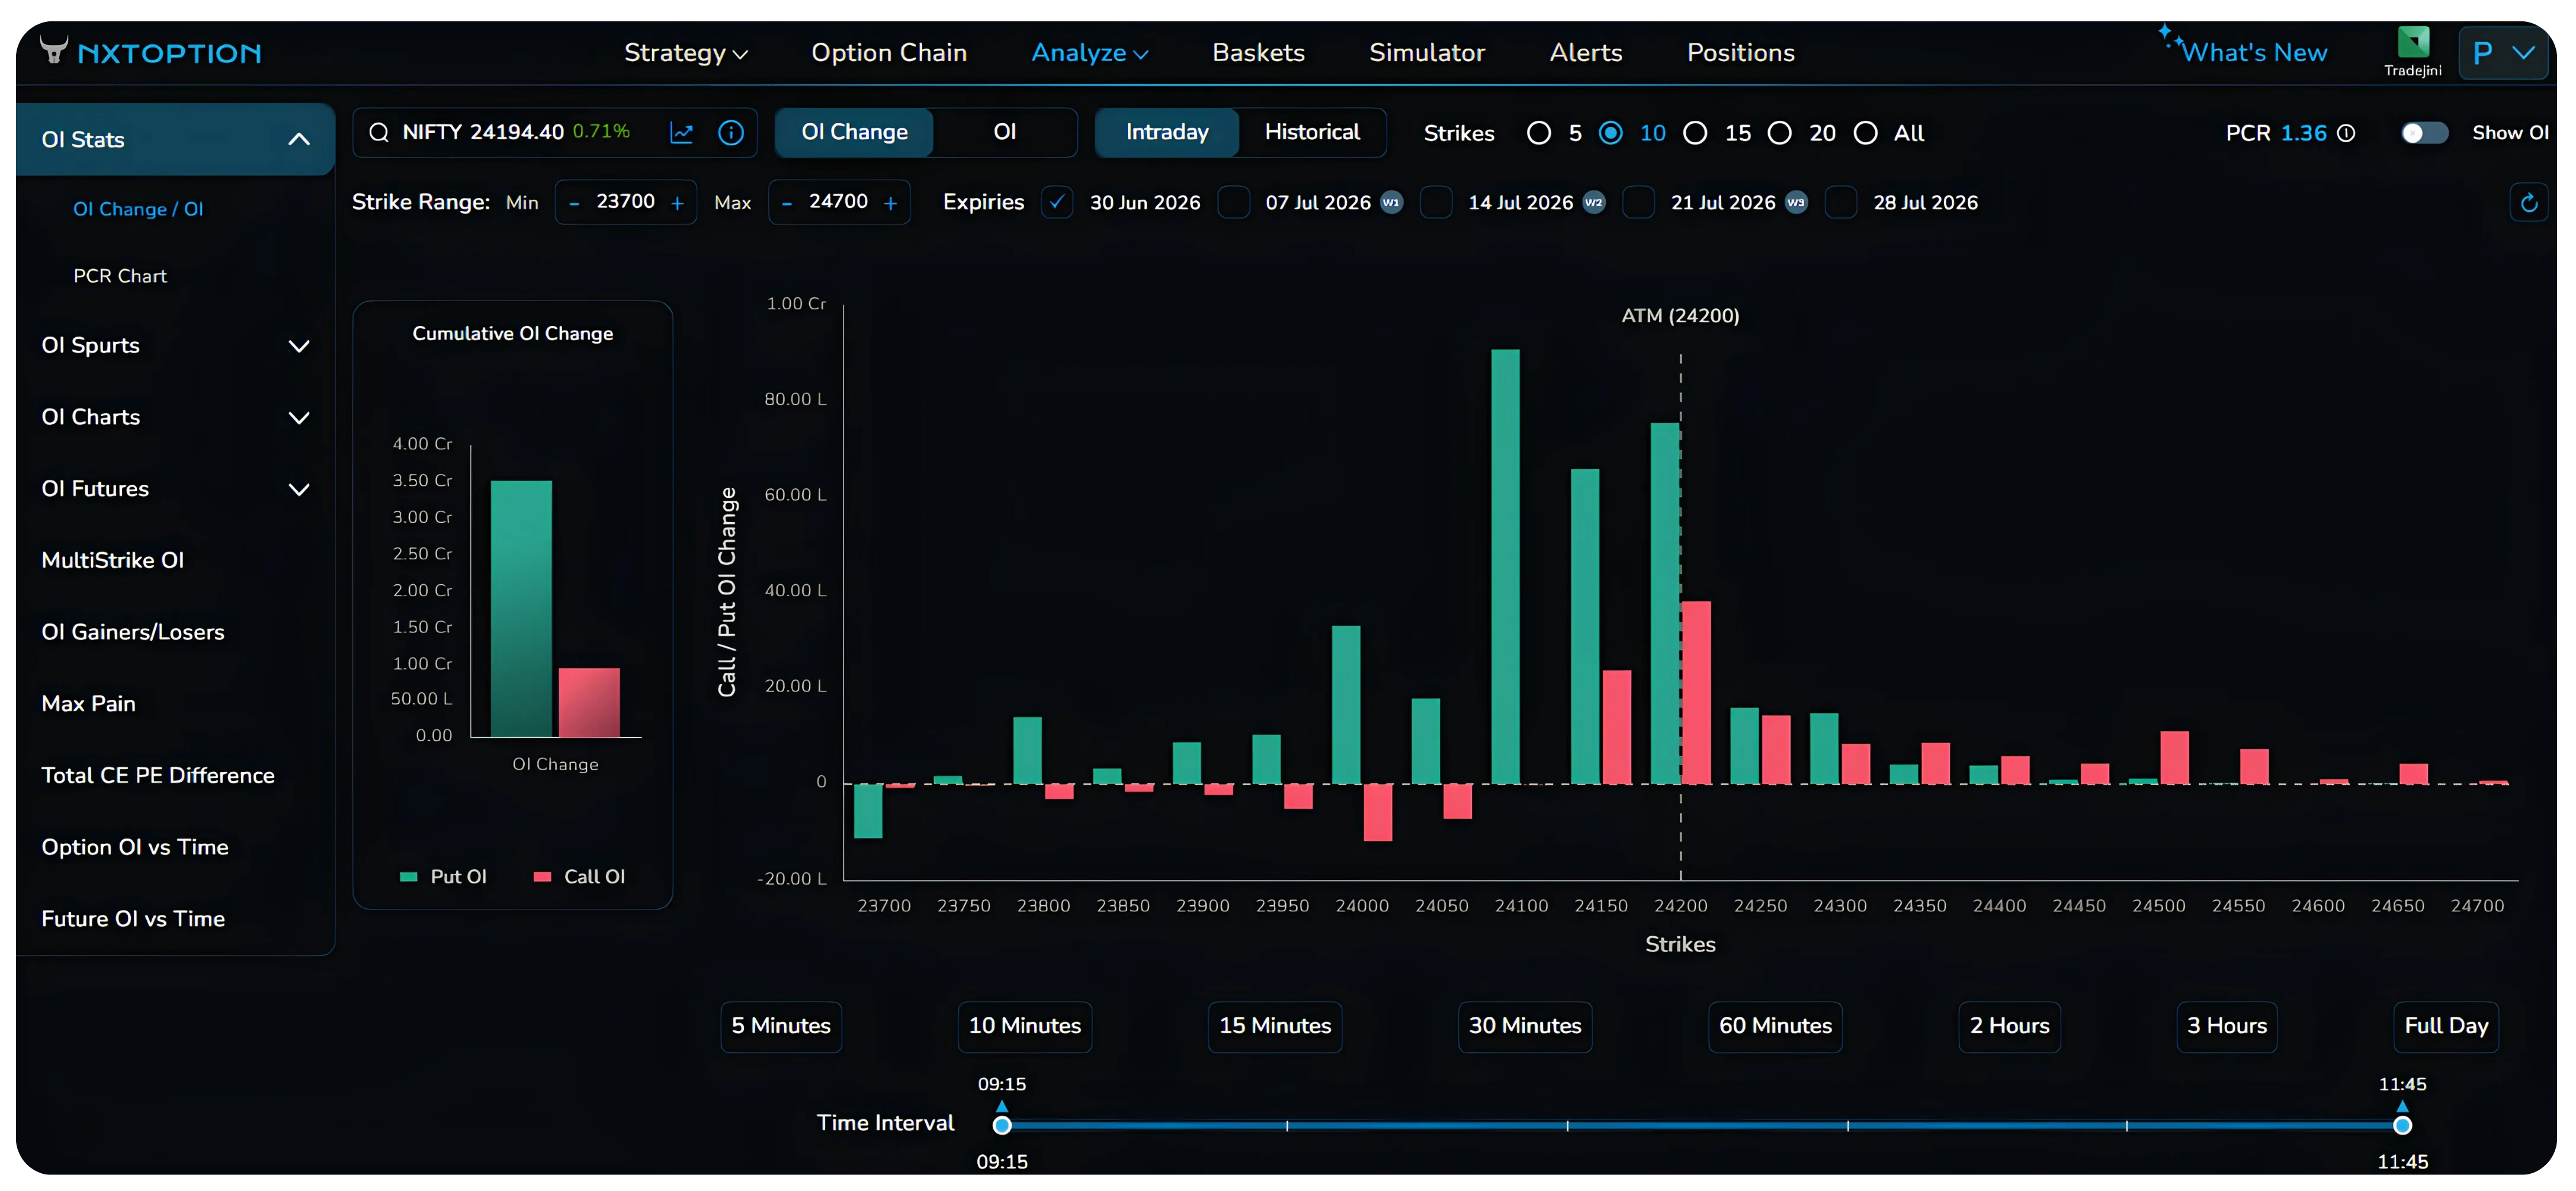The image size is (2576, 1191).
Task: Click the sparkle icon beside What's New
Action: click(x=2169, y=38)
